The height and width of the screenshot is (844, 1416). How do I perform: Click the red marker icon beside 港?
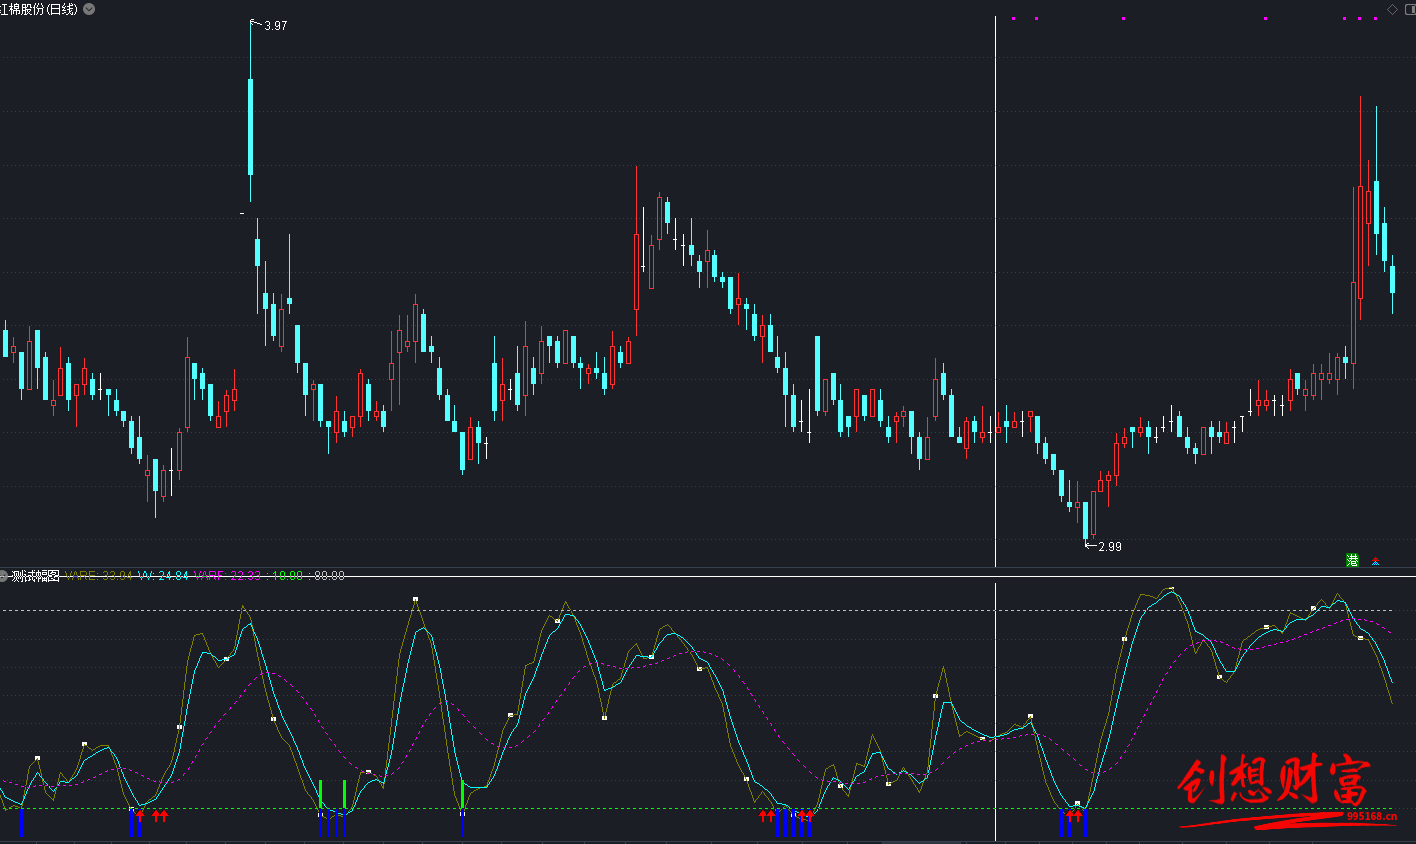(x=1375, y=561)
